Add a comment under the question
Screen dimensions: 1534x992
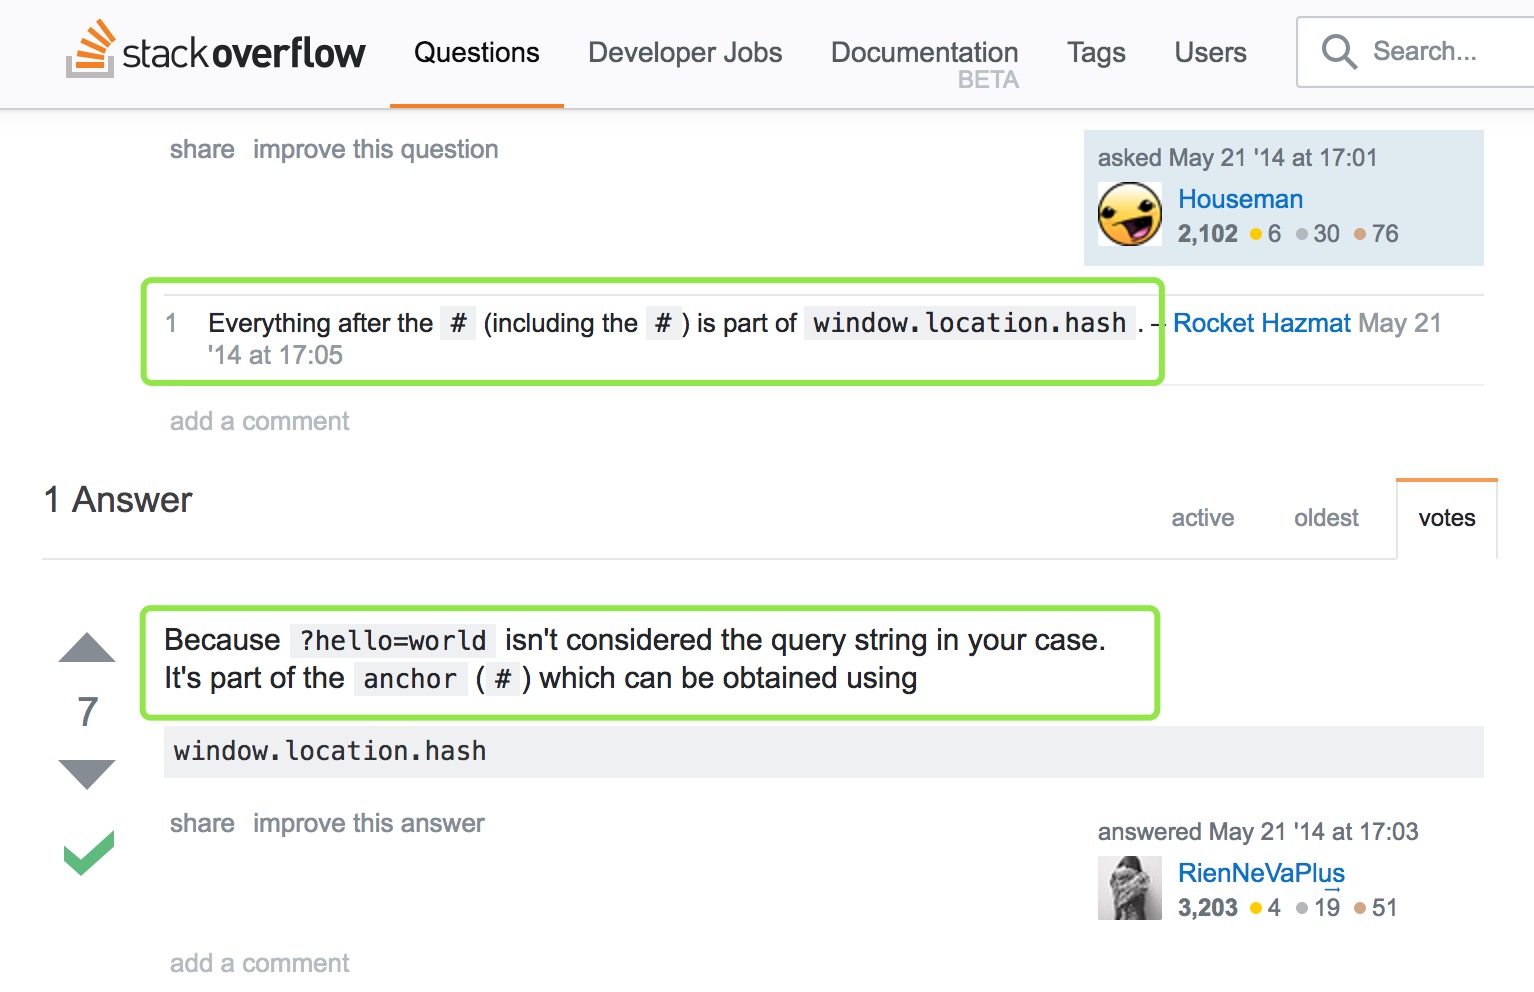[259, 421]
